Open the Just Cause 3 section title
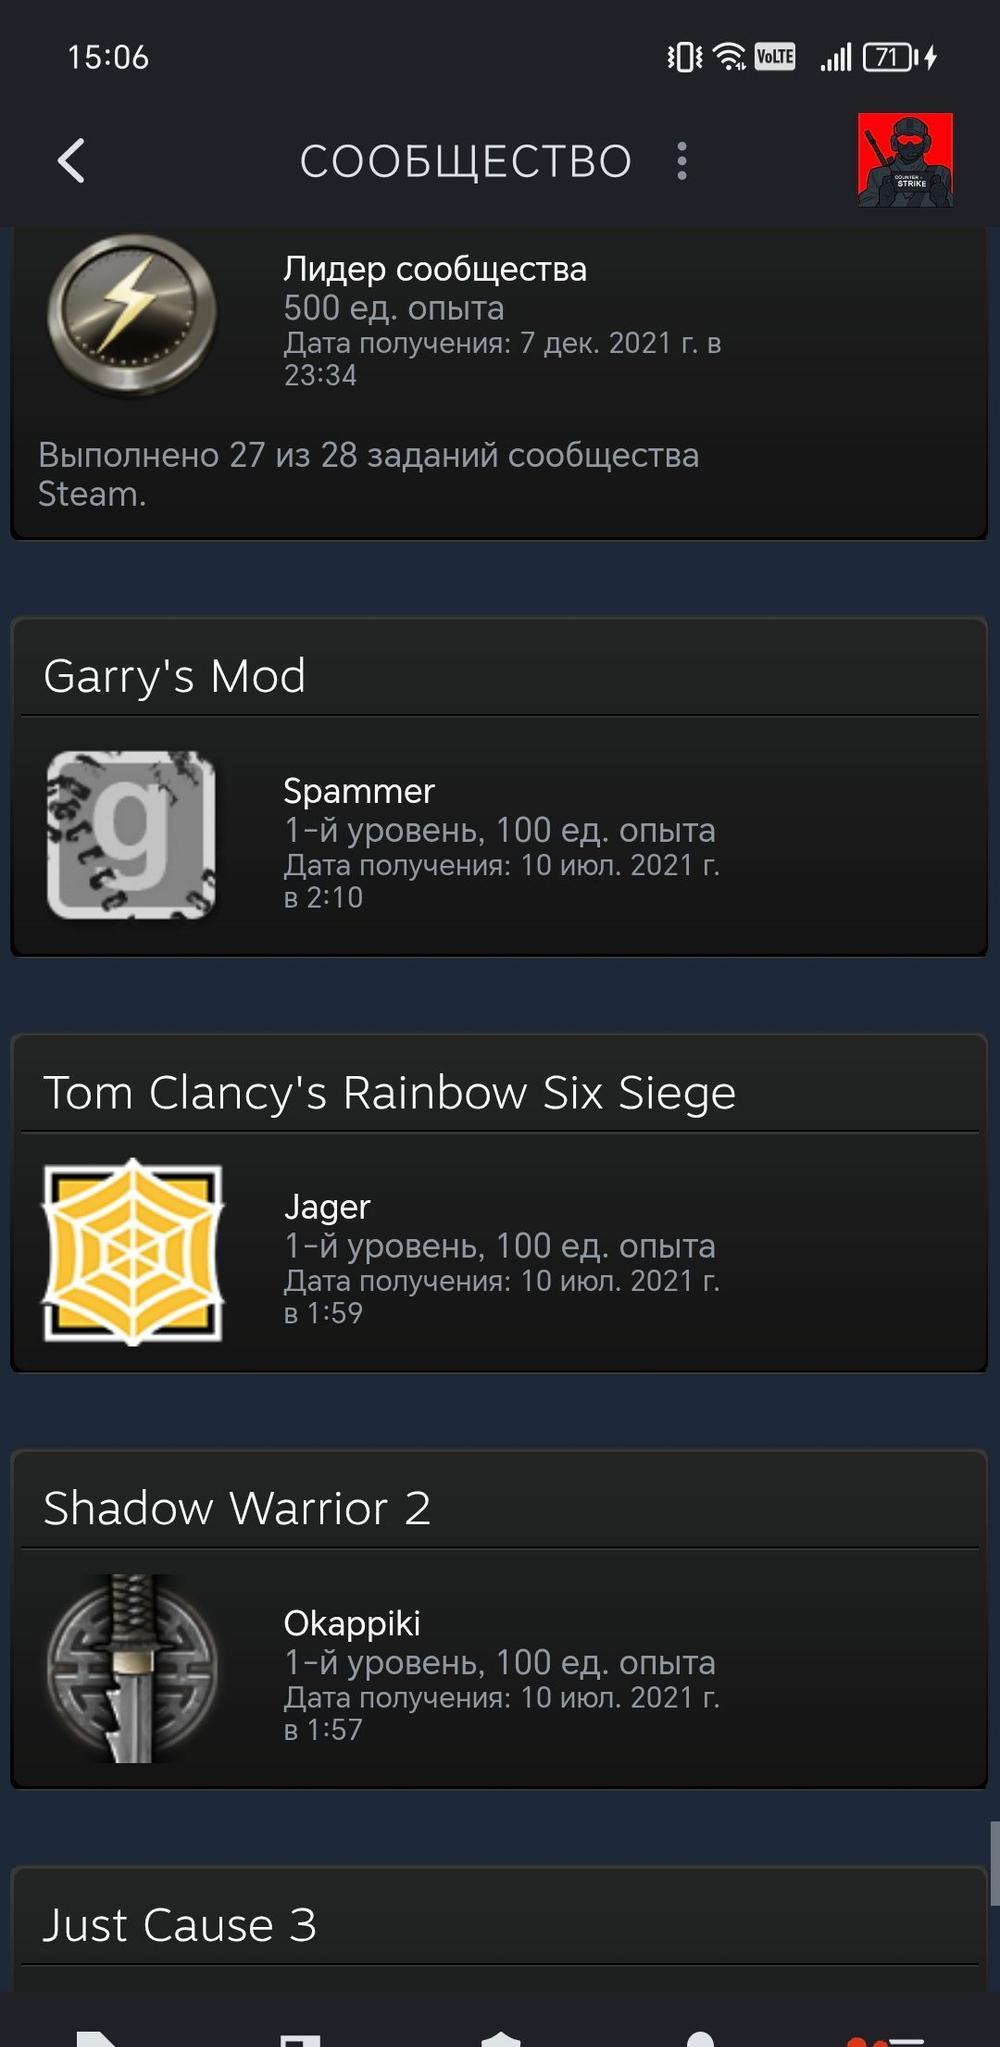Viewport: 1000px width, 2047px height. (179, 1925)
